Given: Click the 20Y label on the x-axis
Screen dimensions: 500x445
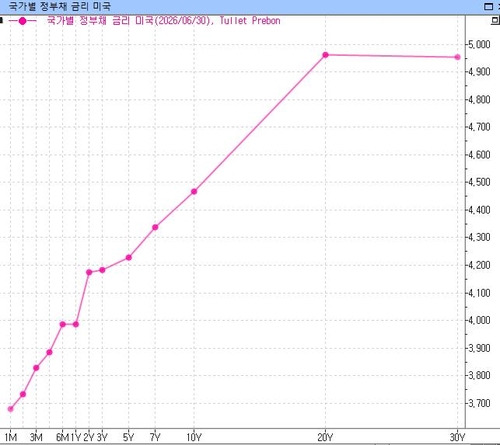Looking at the screenshot, I should 325,437.
